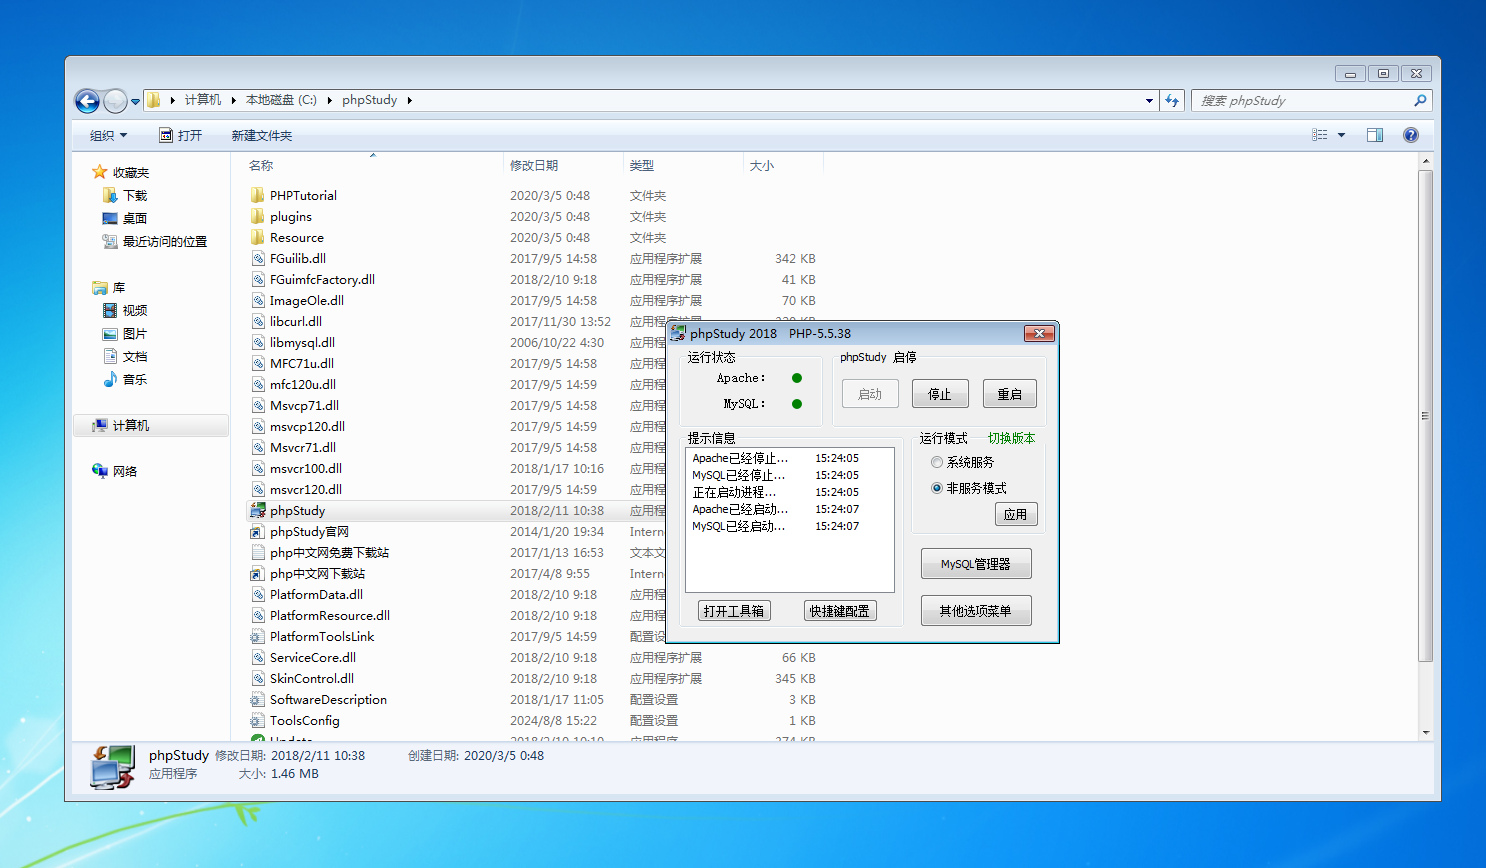The height and width of the screenshot is (868, 1486).
Task: Select the phpStudy application file icon
Action: click(x=258, y=511)
